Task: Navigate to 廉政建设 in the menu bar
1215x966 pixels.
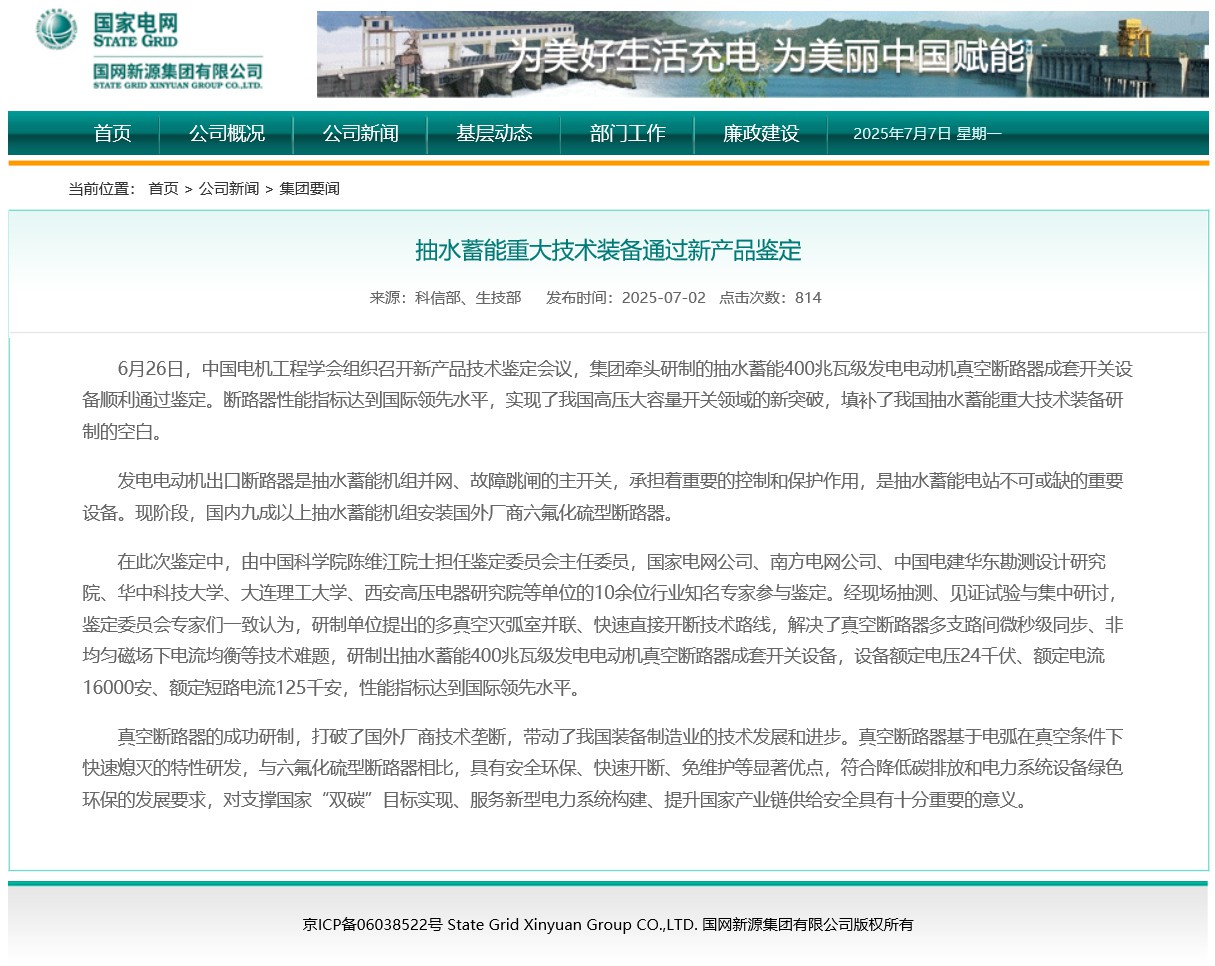Action: coord(761,133)
